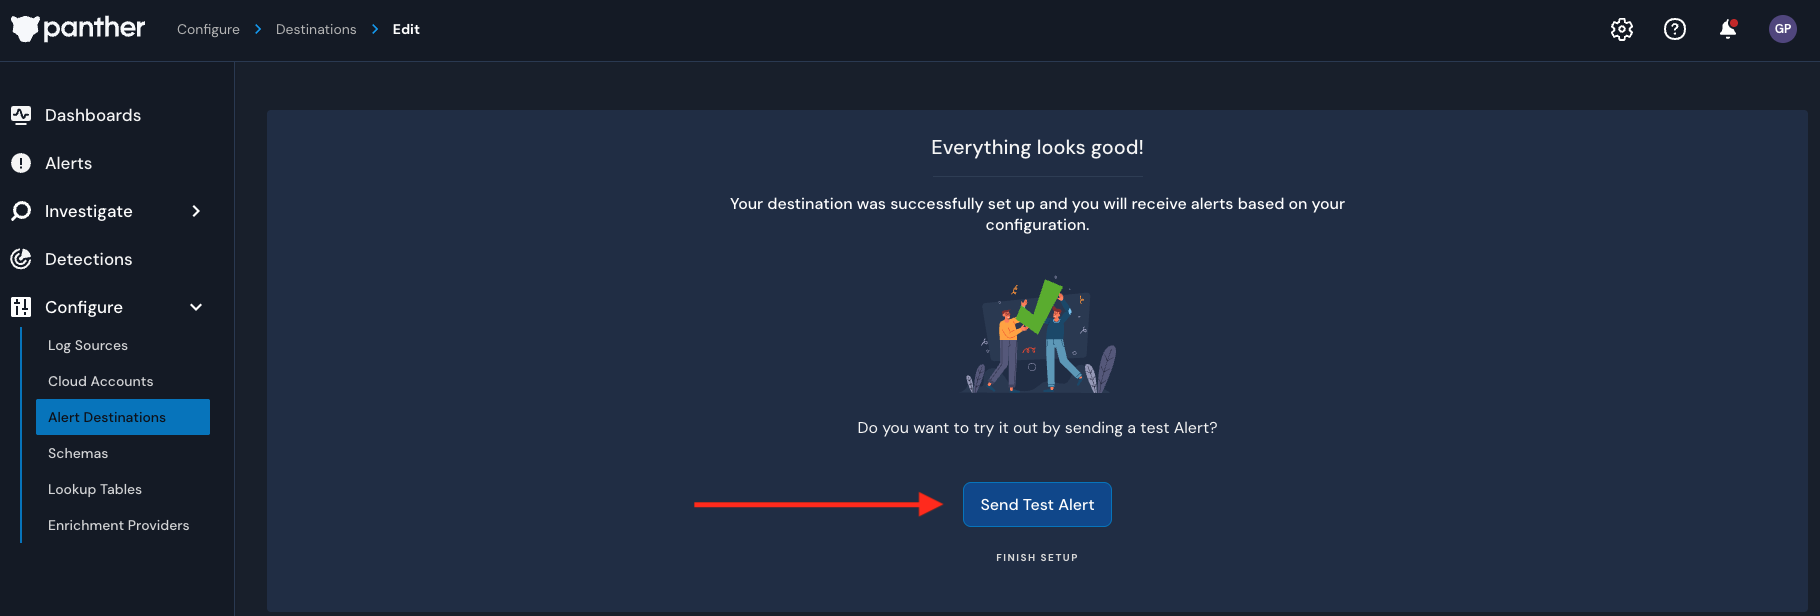Image resolution: width=1820 pixels, height=616 pixels.
Task: Open the Detections page
Action: click(x=88, y=259)
